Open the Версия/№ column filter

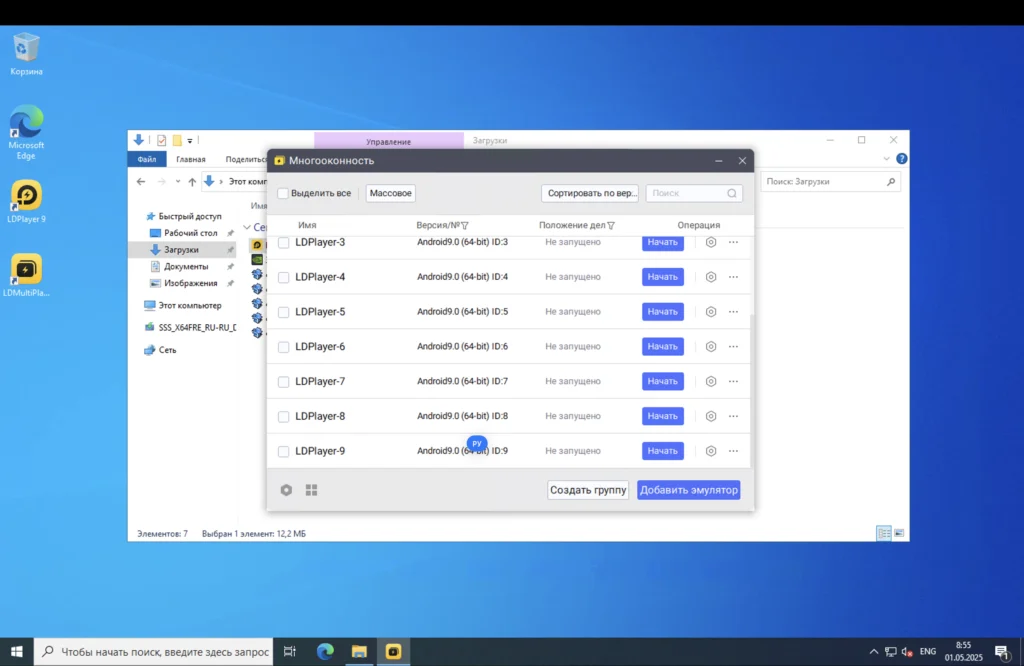tap(465, 225)
